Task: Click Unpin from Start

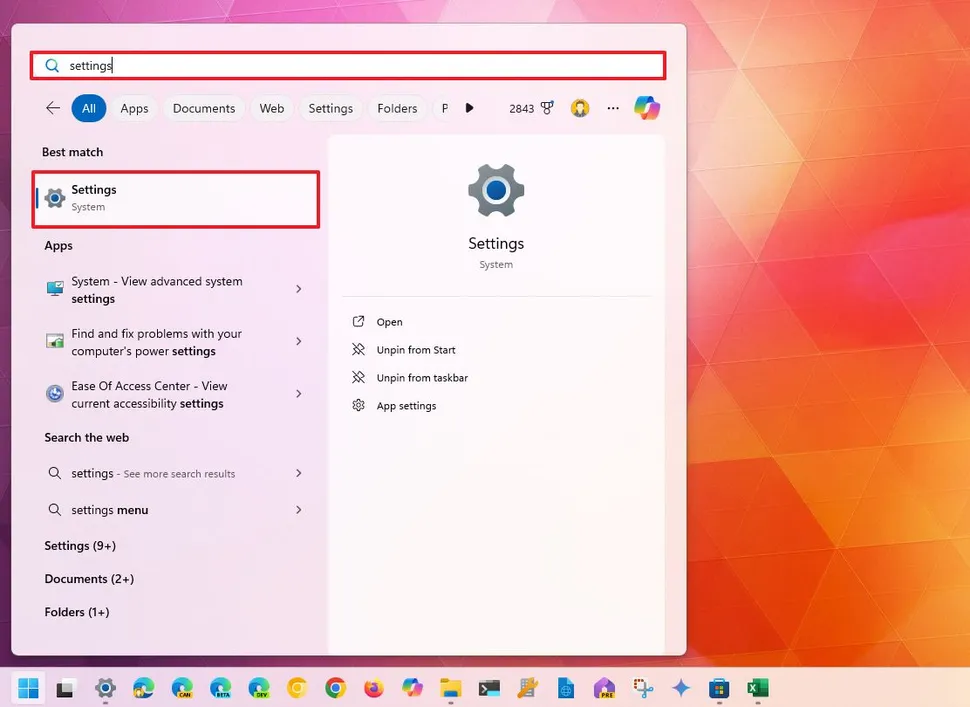Action: (415, 350)
